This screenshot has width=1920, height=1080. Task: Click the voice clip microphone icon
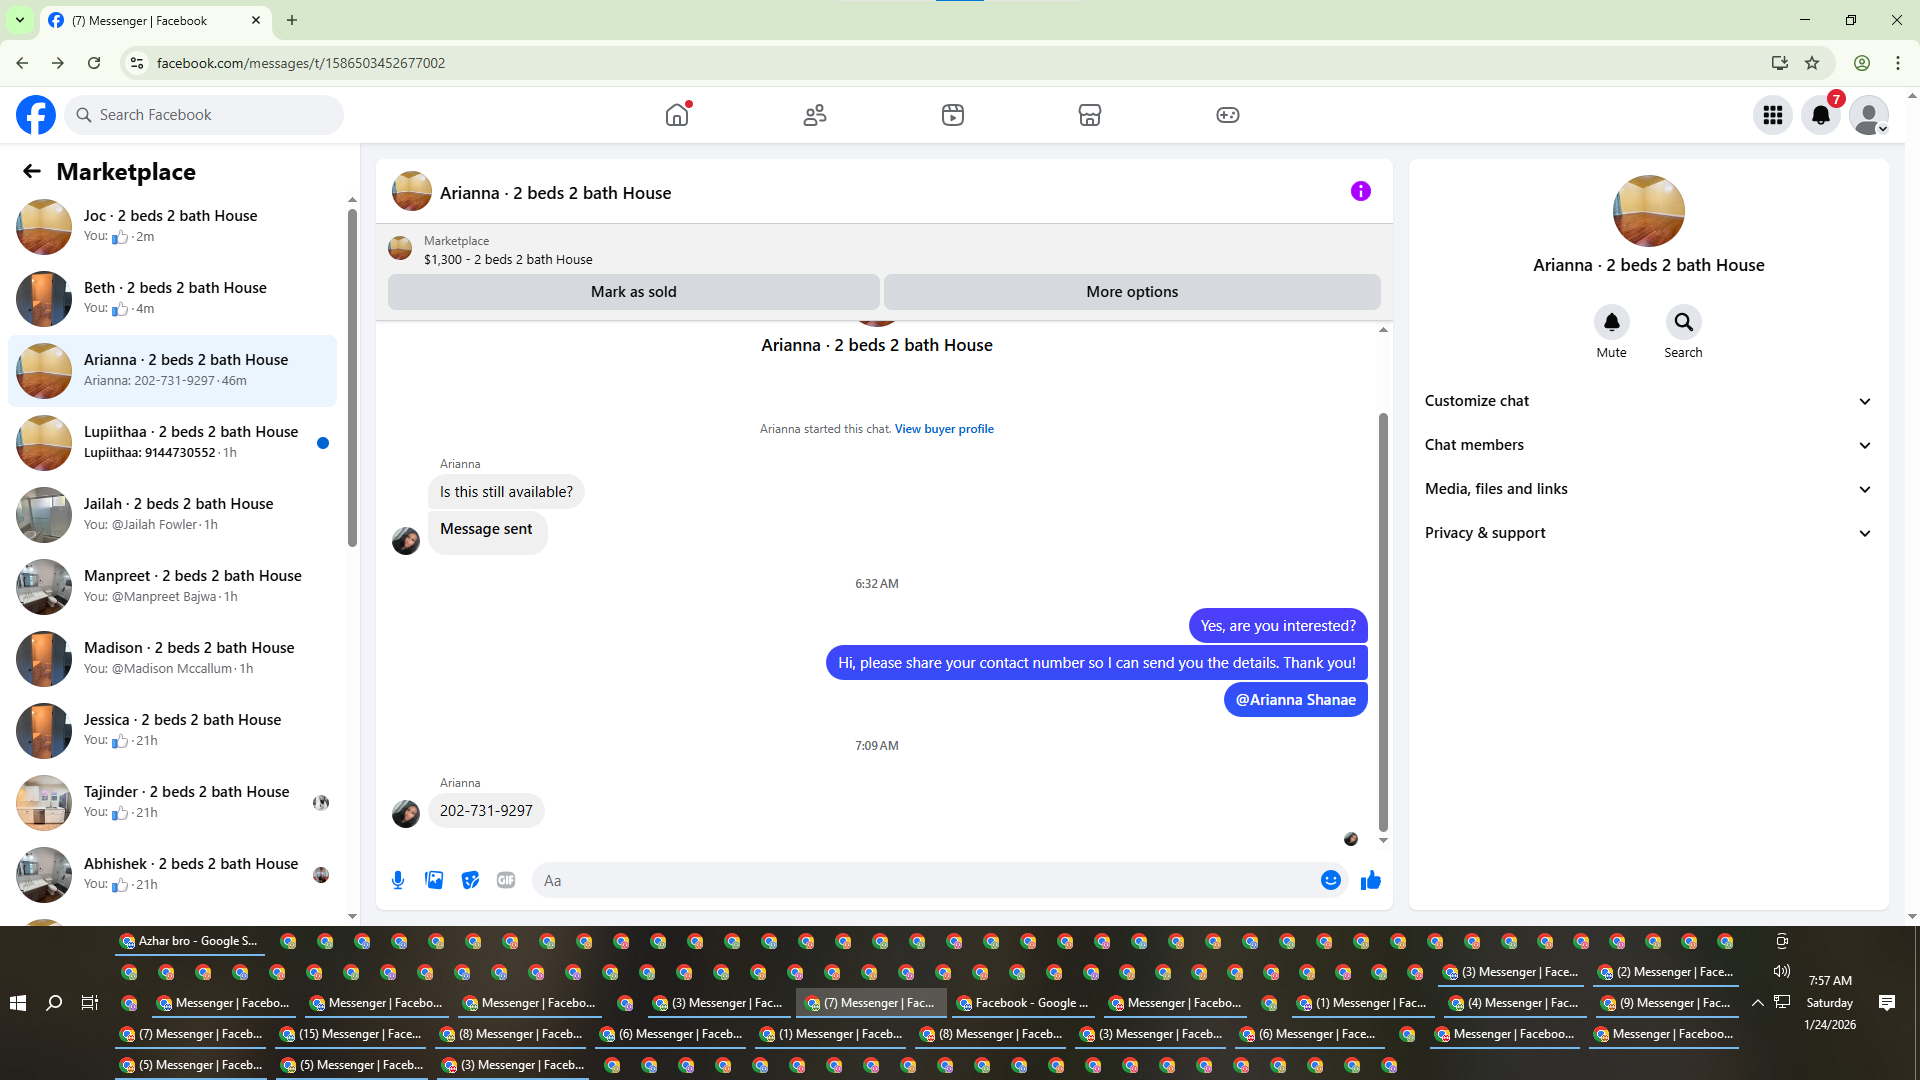point(398,880)
